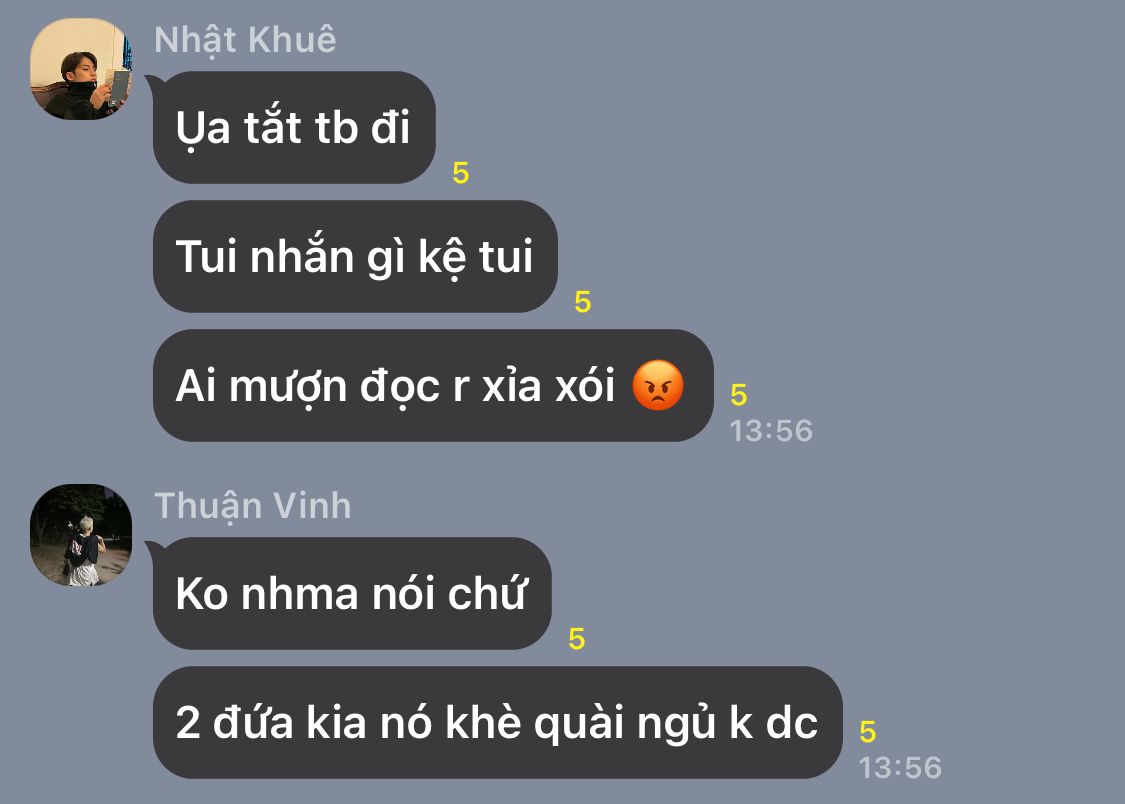Image resolution: width=1125 pixels, height=804 pixels.
Task: Tap 13:56 timestamp under Nhật Khuê's messages
Action: pyautogui.click(x=771, y=431)
